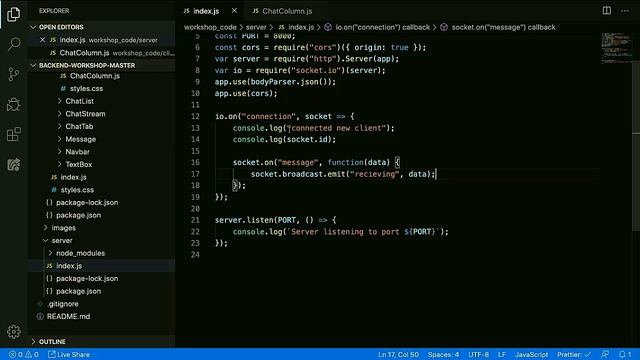Screen dimensions: 640x360
Task: Open ChatColumn.js from the Open Editors list
Action: click(102, 53)
